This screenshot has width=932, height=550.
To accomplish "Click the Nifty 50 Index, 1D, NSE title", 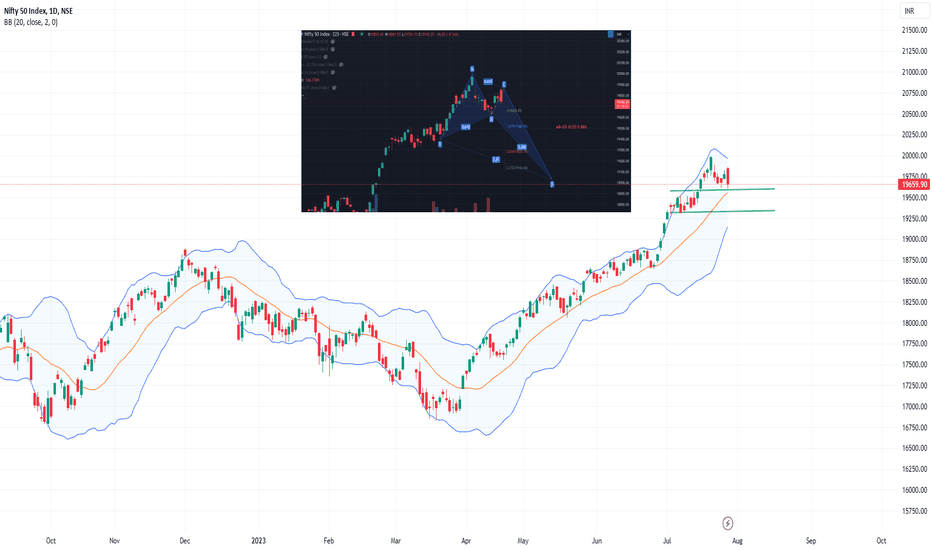I will [39, 11].
